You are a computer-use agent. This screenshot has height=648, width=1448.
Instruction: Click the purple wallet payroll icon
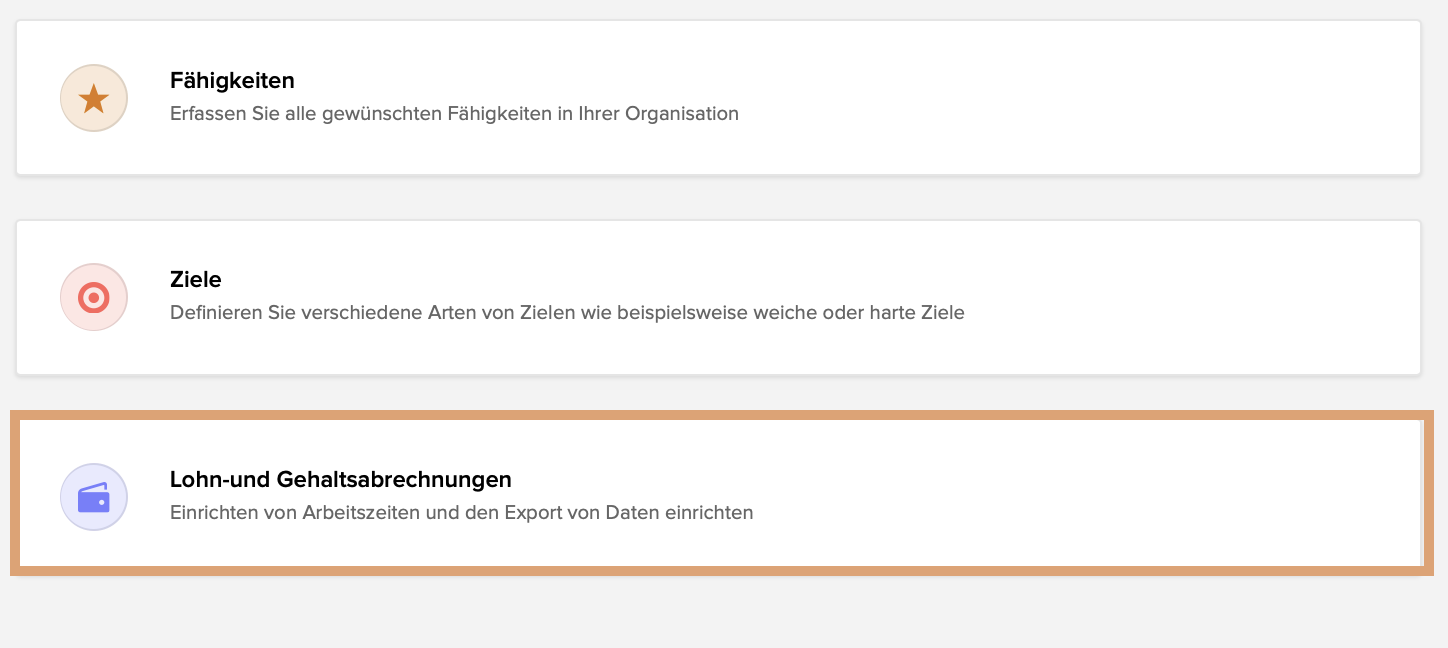94,497
